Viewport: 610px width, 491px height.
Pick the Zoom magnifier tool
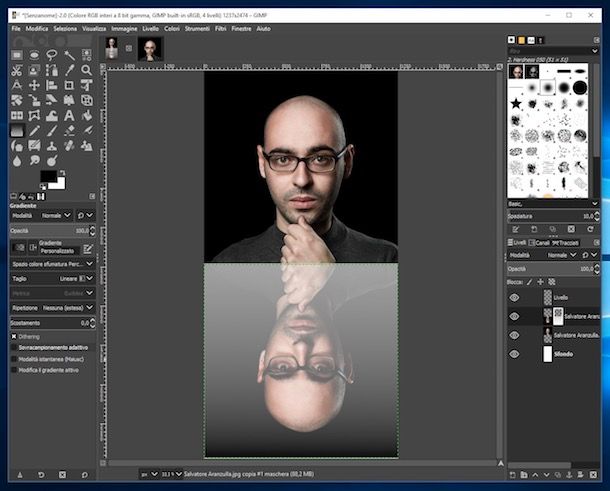pyautogui.click(x=87, y=70)
